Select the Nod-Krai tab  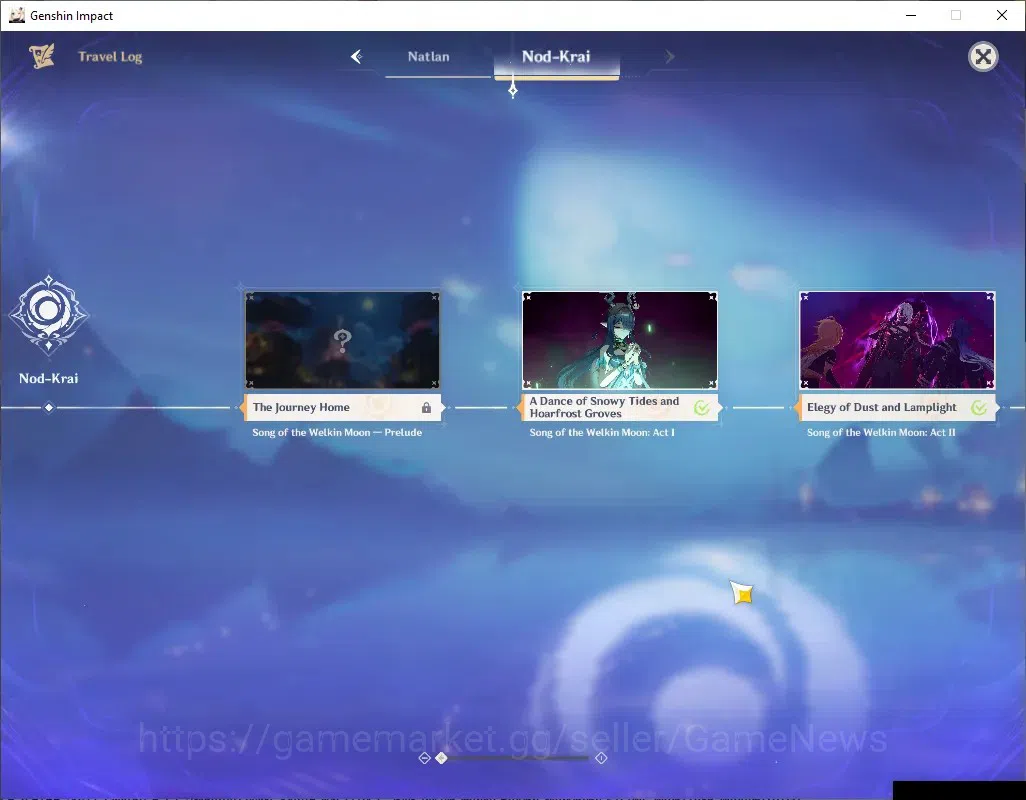coord(556,57)
